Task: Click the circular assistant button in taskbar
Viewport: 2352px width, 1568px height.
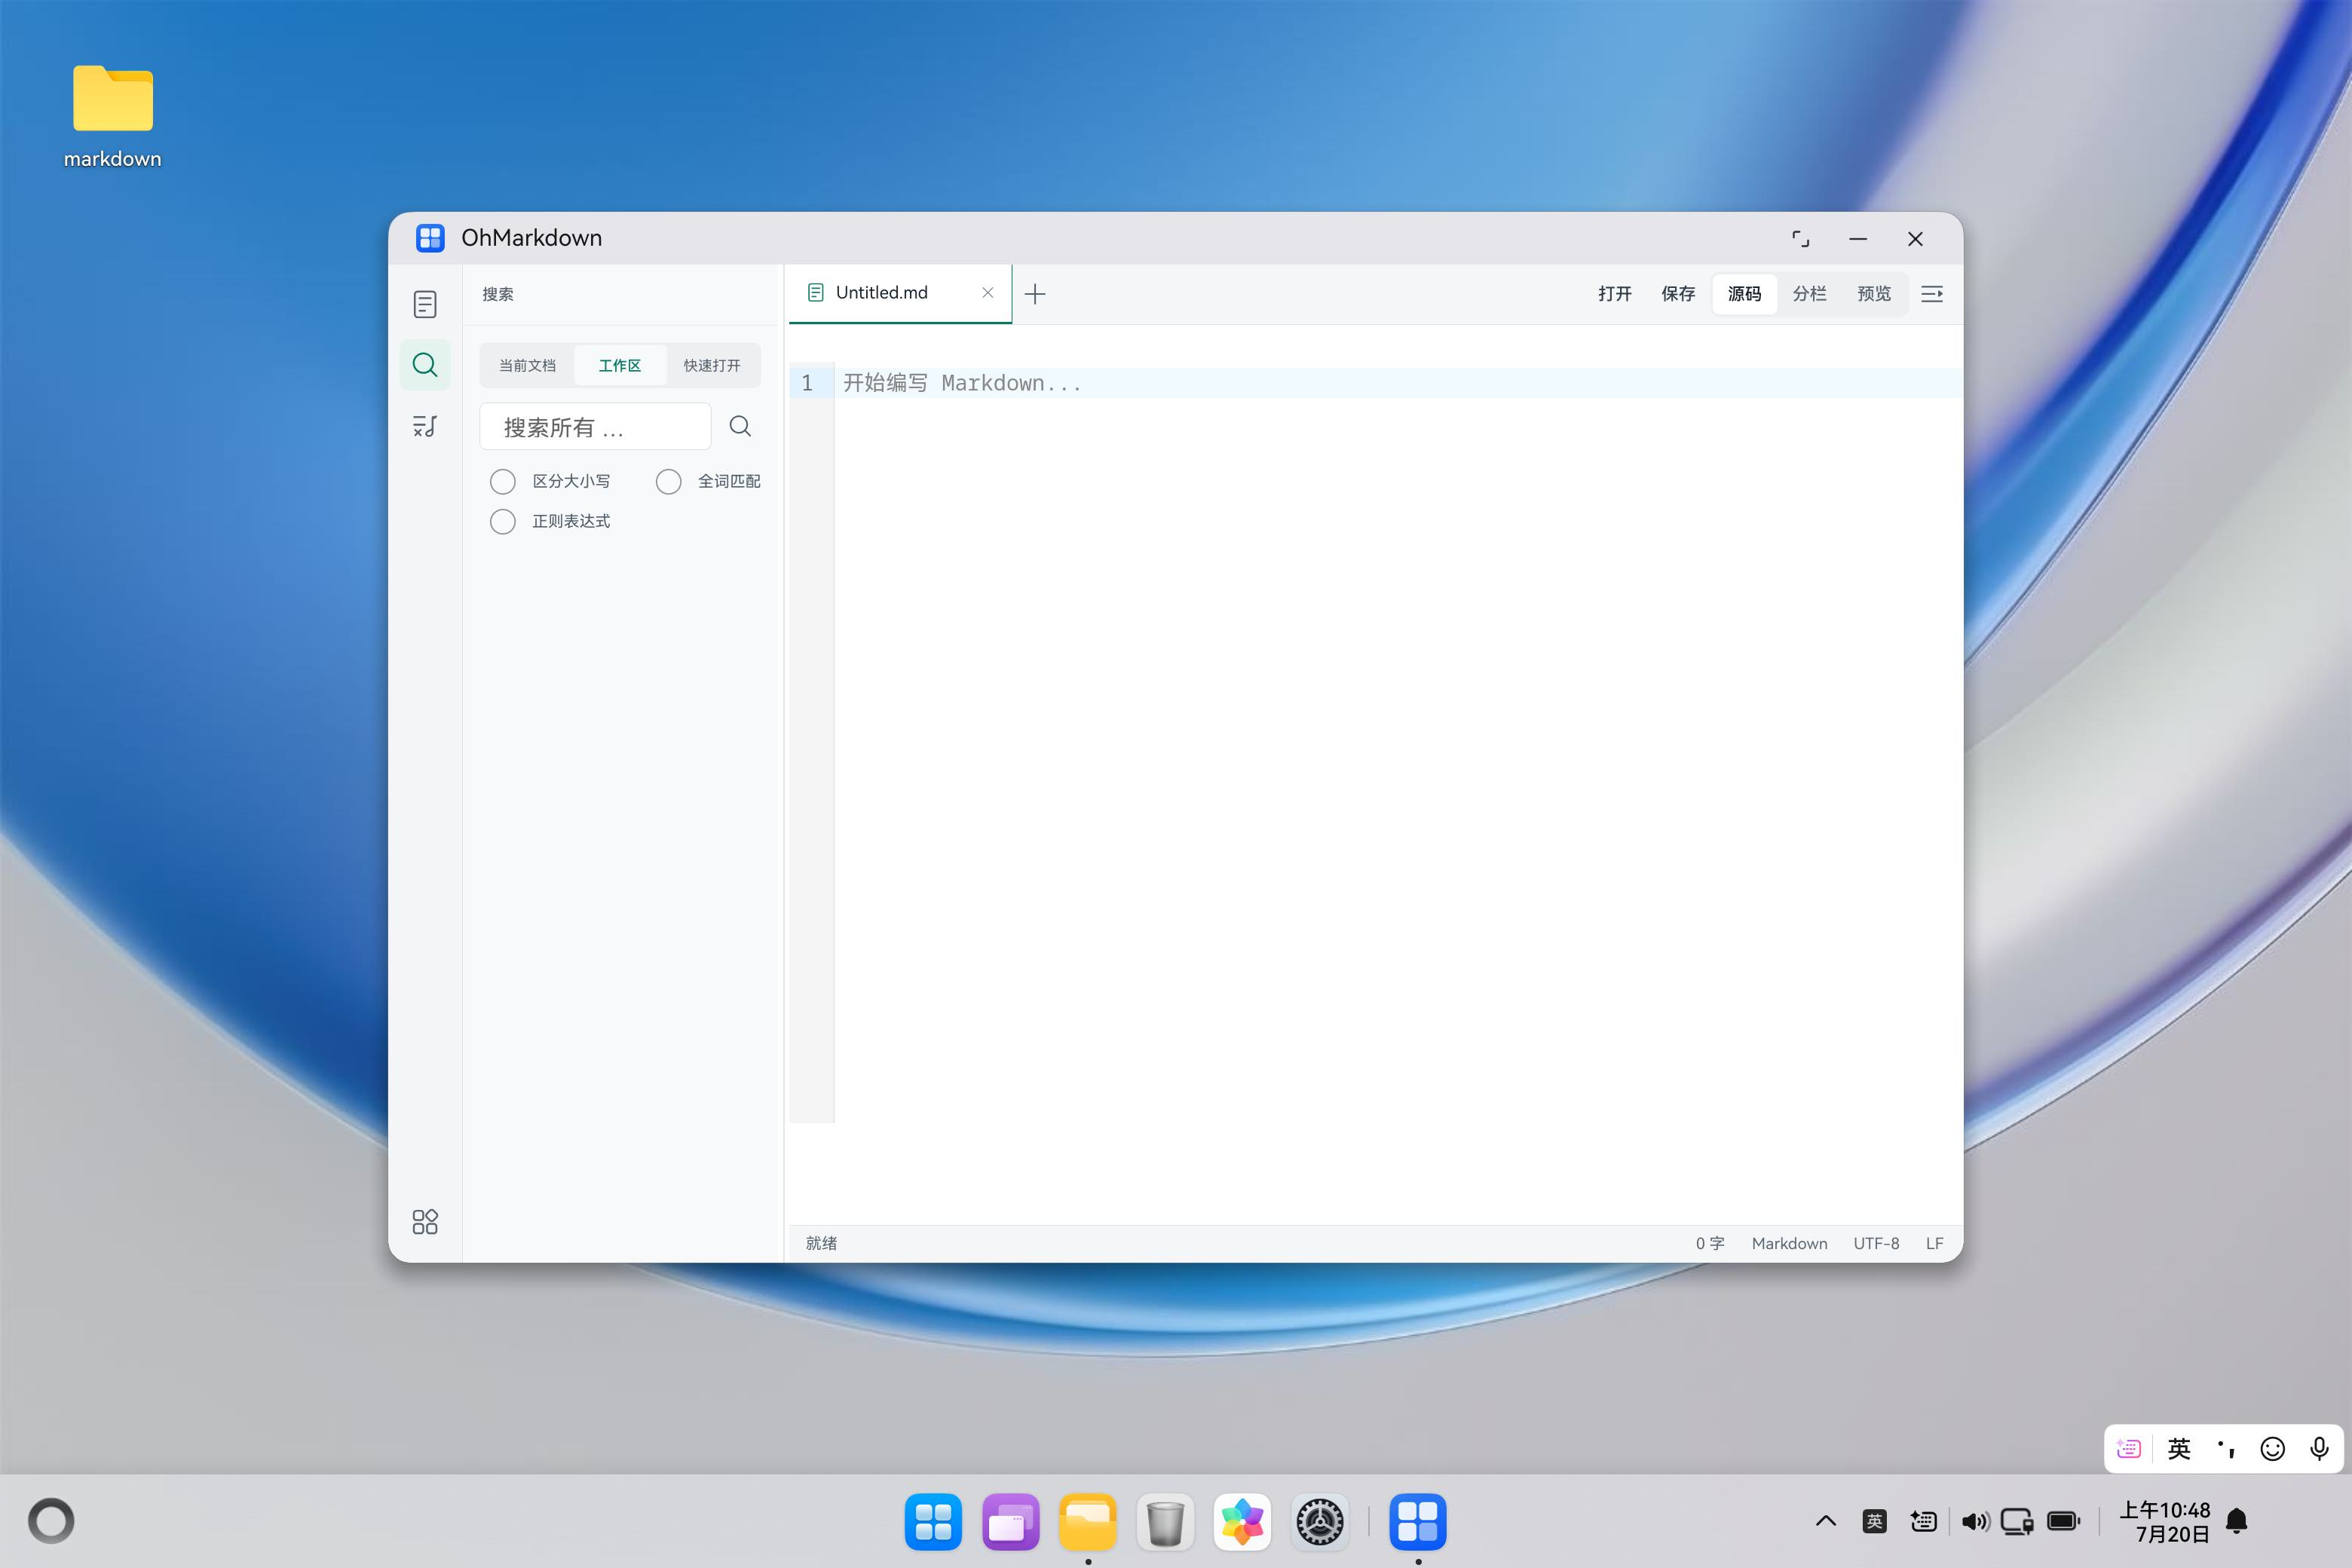Action: (x=51, y=1521)
